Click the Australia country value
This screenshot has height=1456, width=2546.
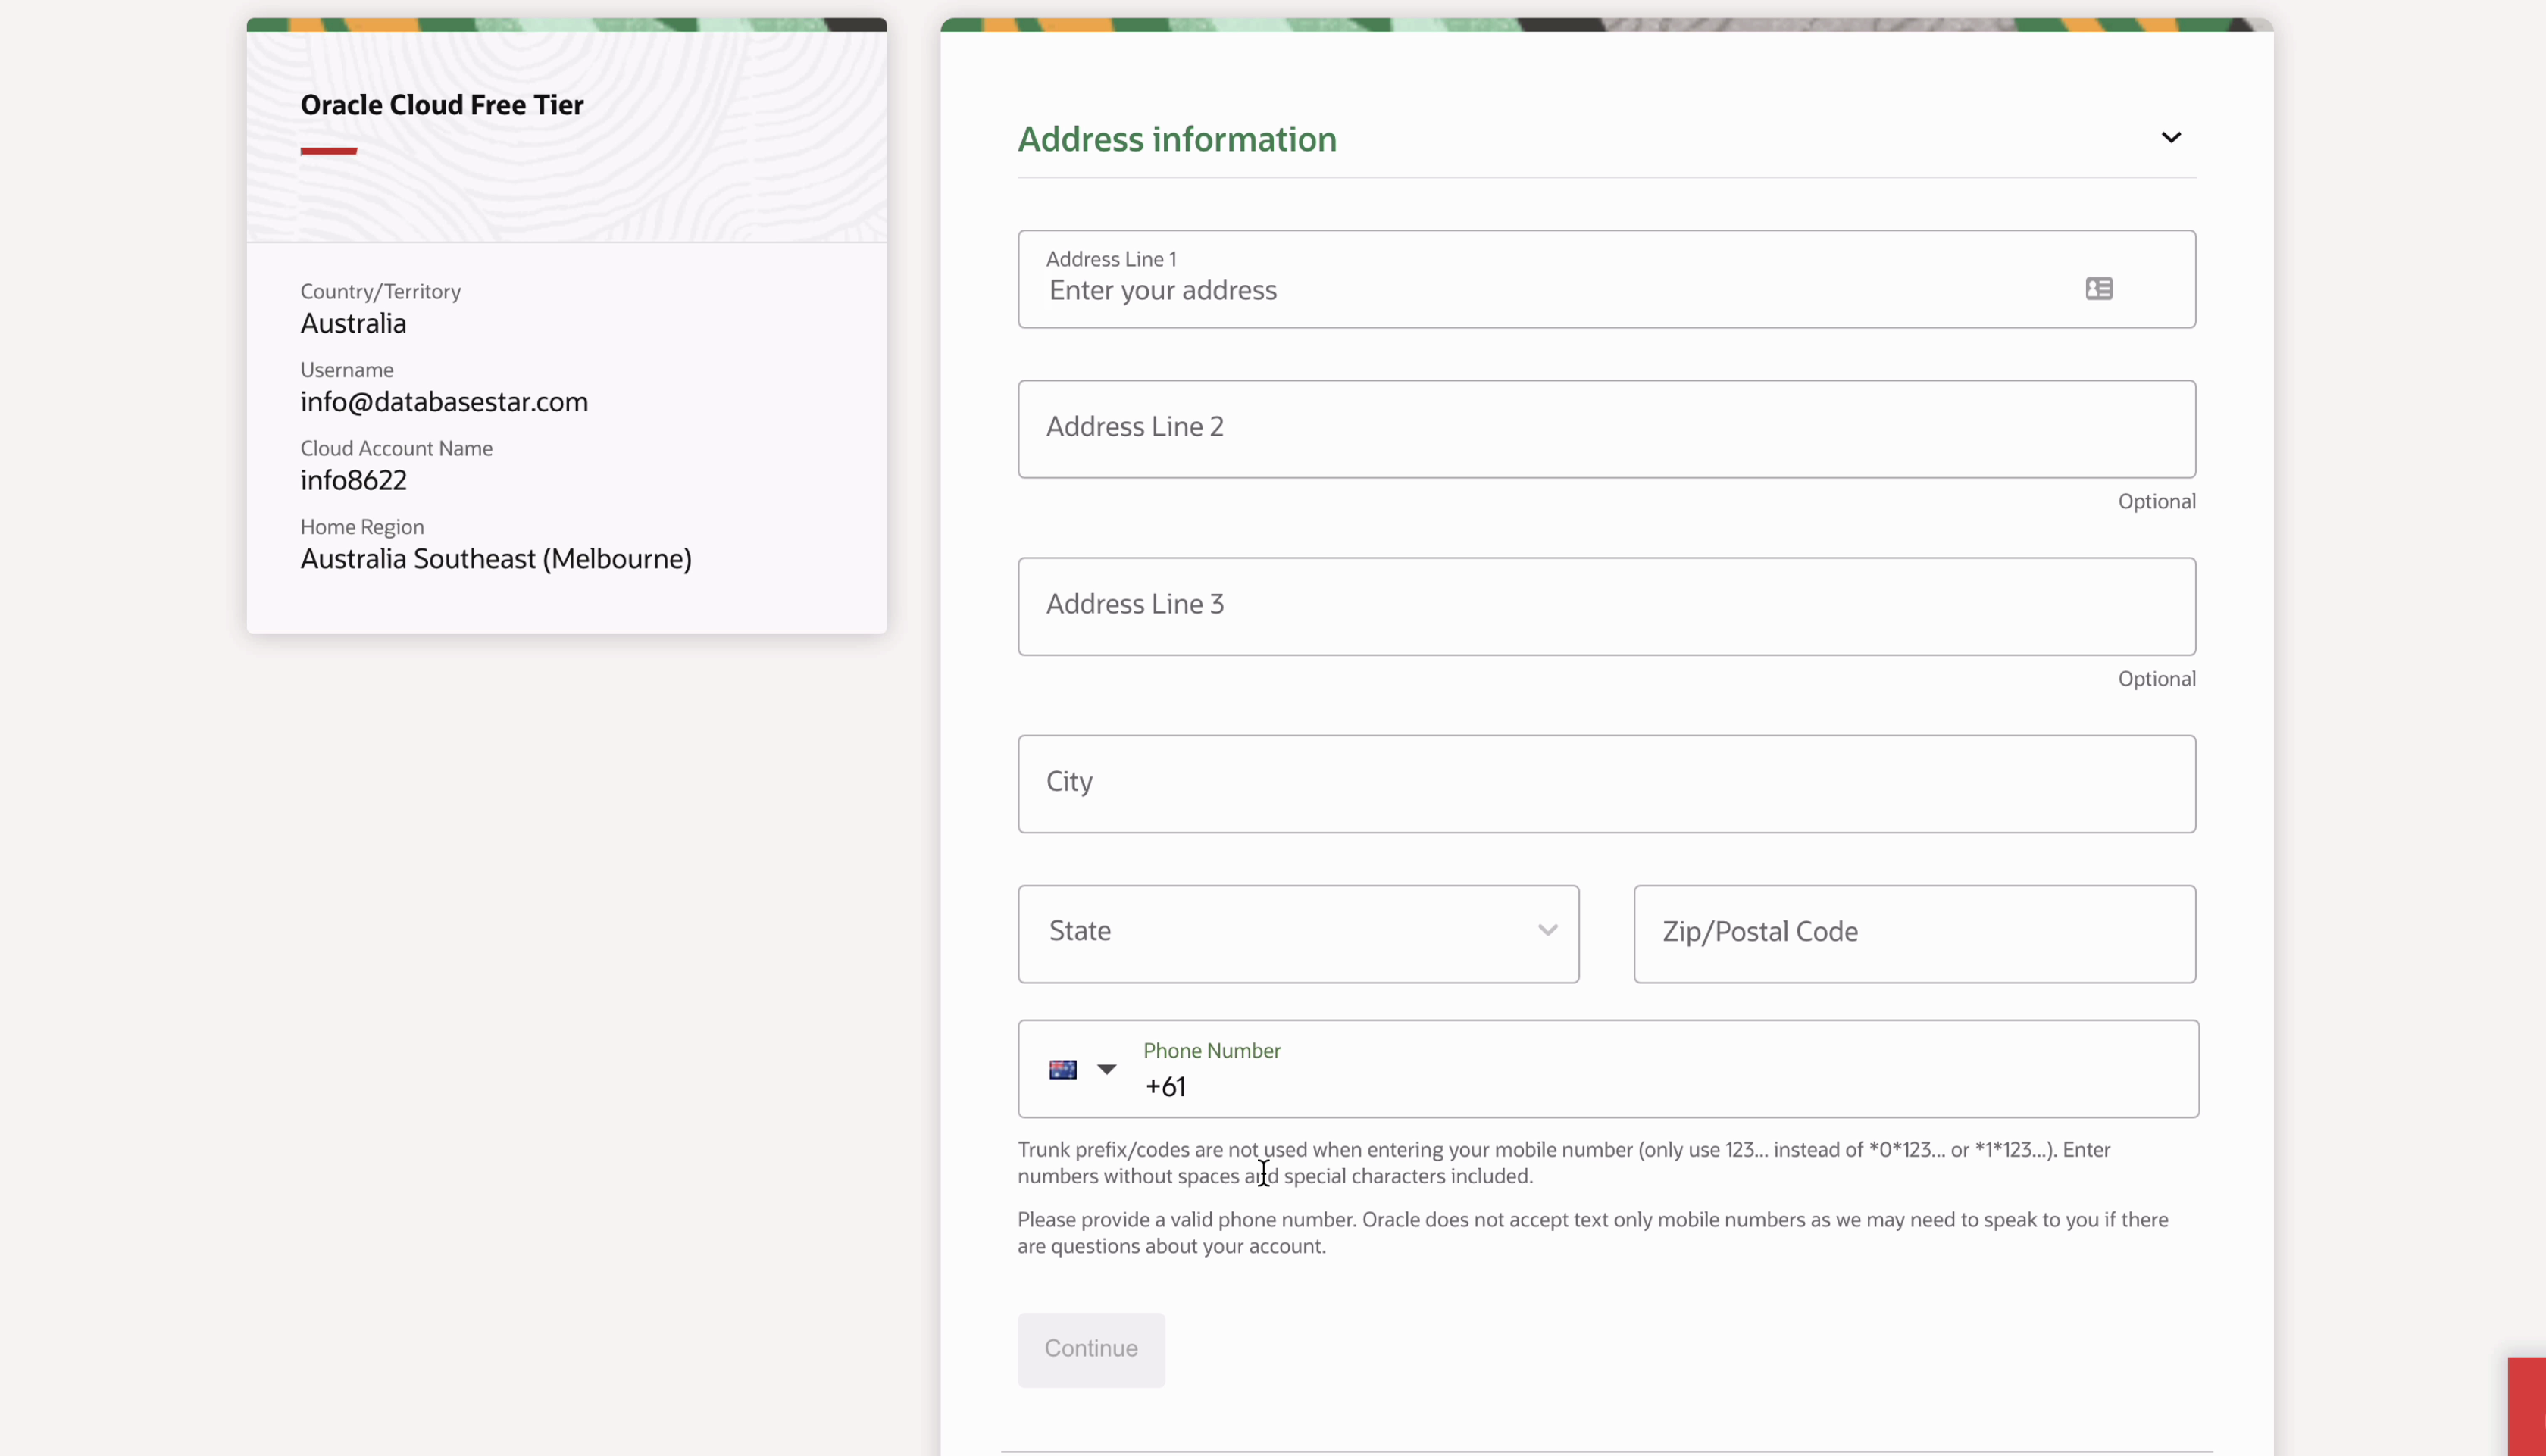pos(353,324)
